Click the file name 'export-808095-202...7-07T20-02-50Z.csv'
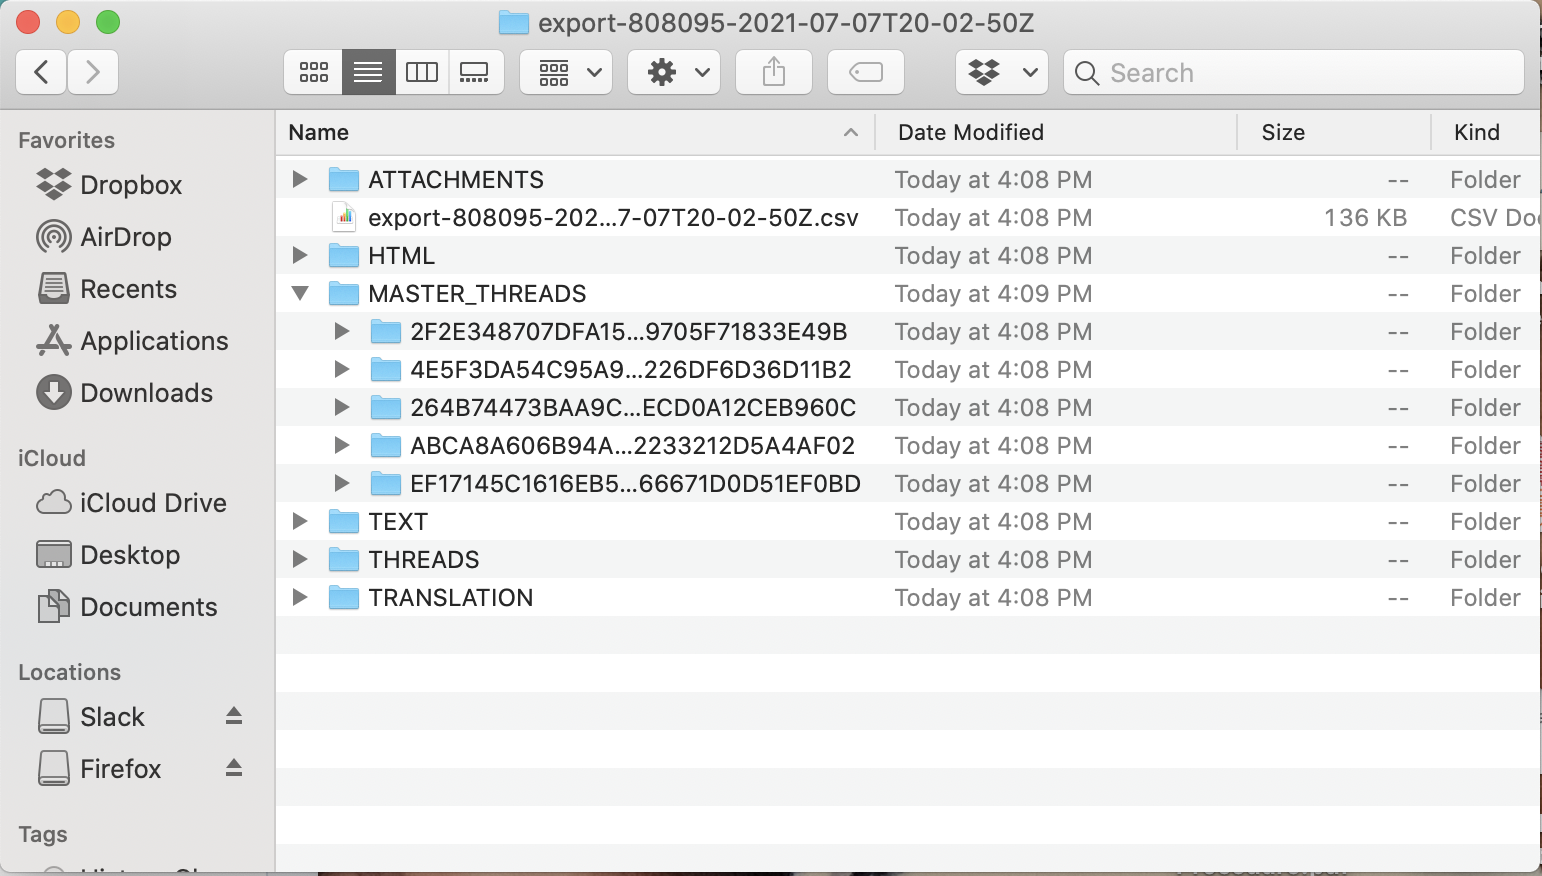This screenshot has width=1542, height=876. tap(613, 218)
